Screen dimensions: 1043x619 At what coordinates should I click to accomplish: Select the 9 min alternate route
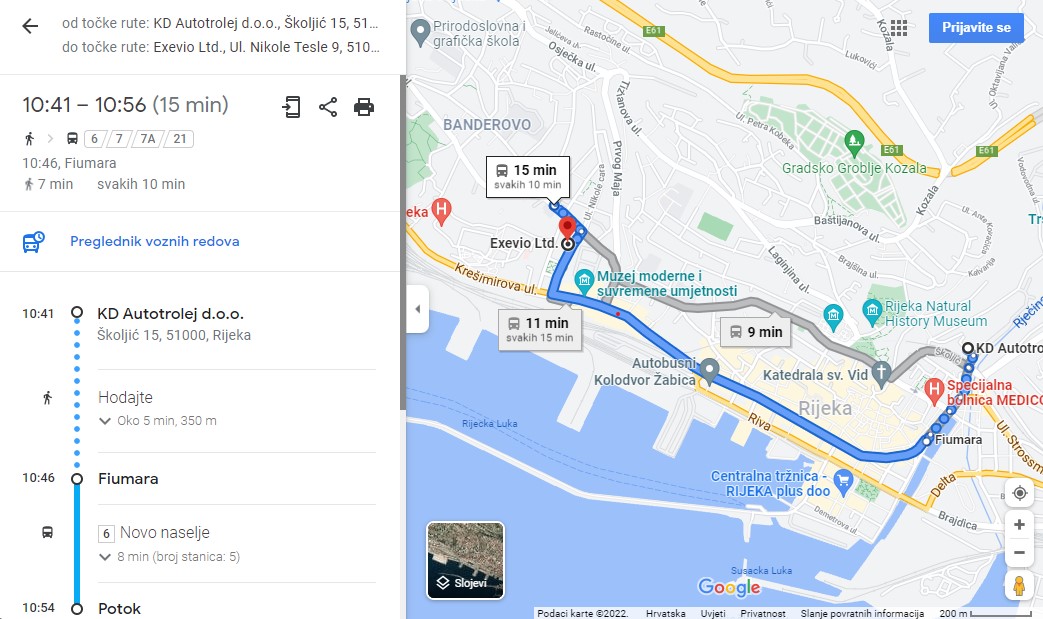[756, 332]
